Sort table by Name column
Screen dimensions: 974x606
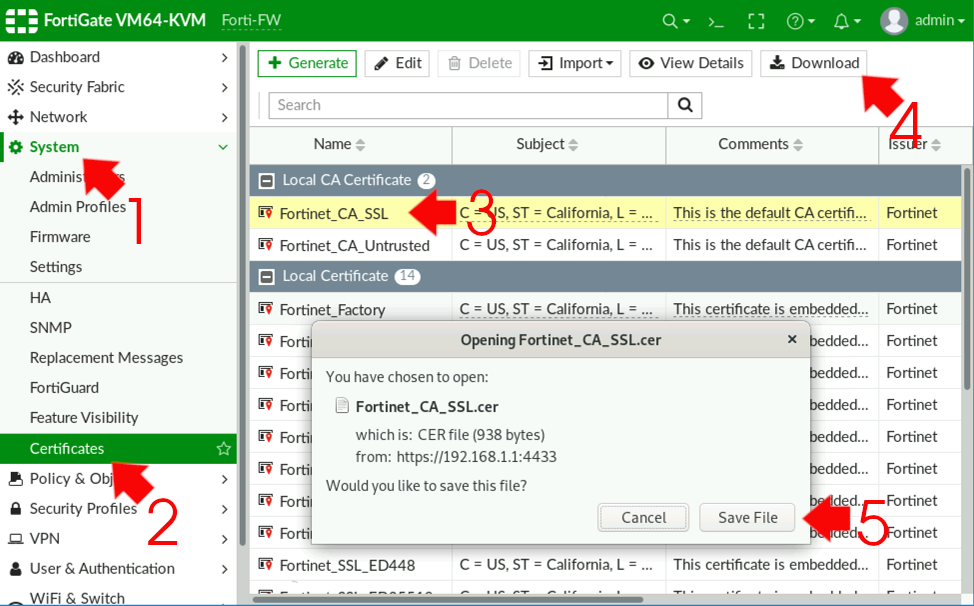(x=339, y=145)
